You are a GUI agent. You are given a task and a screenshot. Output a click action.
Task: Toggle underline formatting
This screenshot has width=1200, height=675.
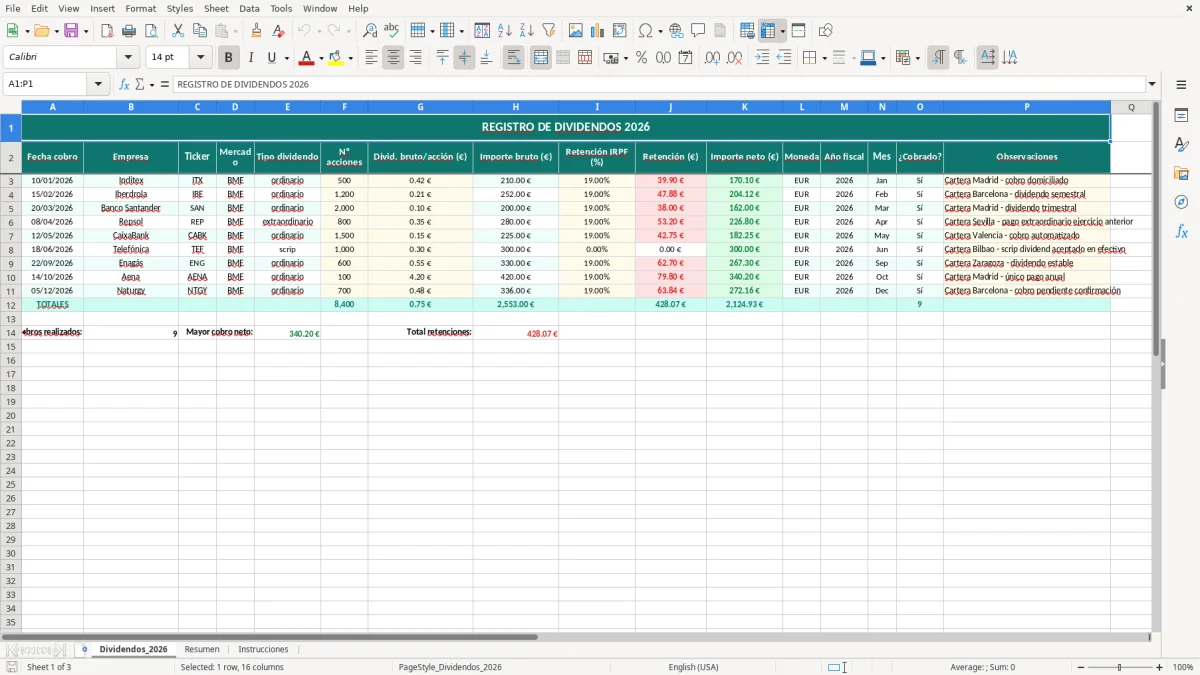coord(271,58)
